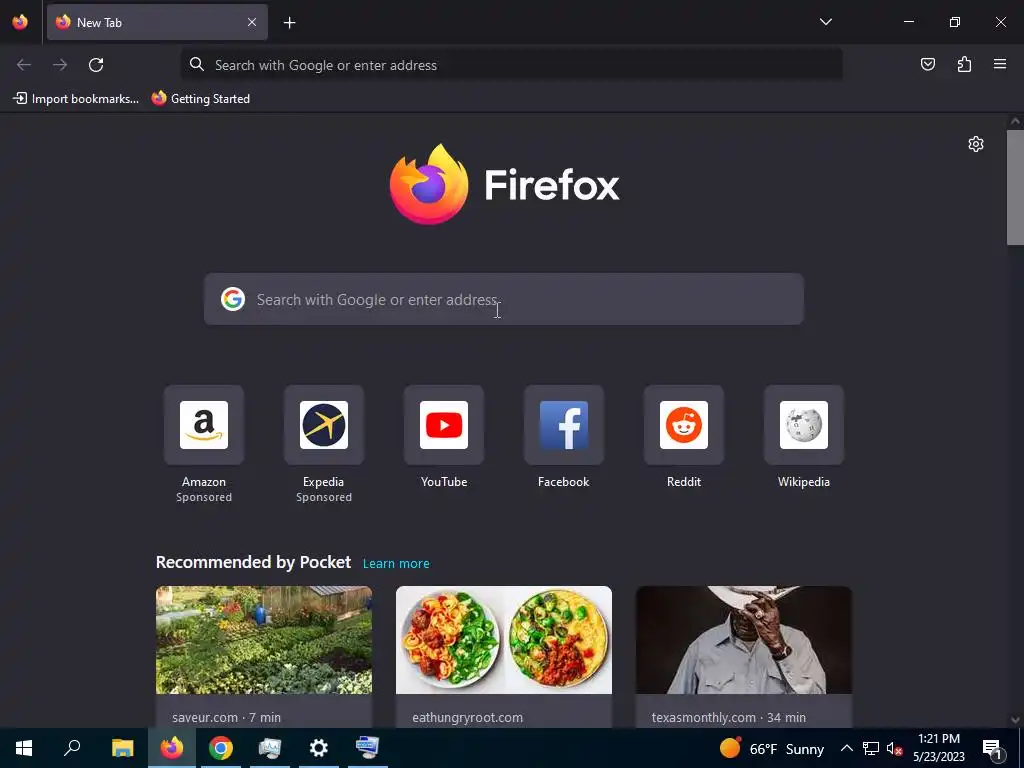Open new tab personalize gear icon
This screenshot has width=1024, height=768.
(976, 144)
